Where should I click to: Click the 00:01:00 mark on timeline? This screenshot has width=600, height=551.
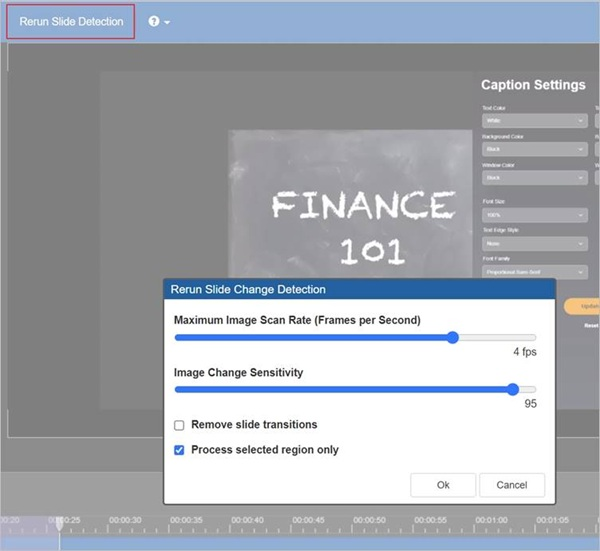[x=491, y=520]
